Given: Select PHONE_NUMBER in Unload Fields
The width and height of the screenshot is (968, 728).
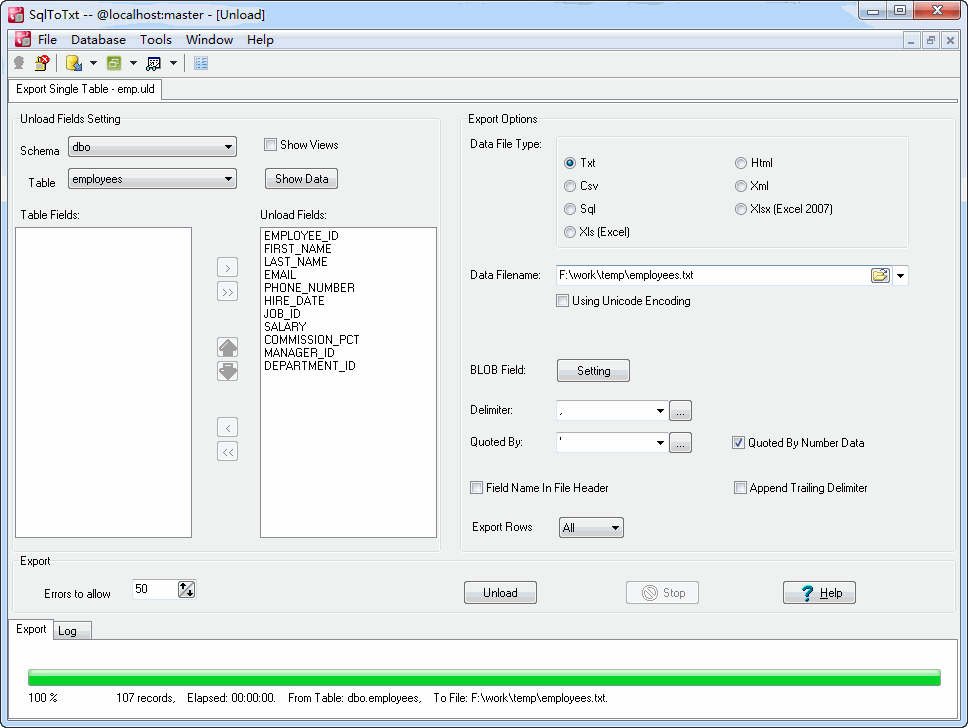Looking at the screenshot, I should pos(309,288).
